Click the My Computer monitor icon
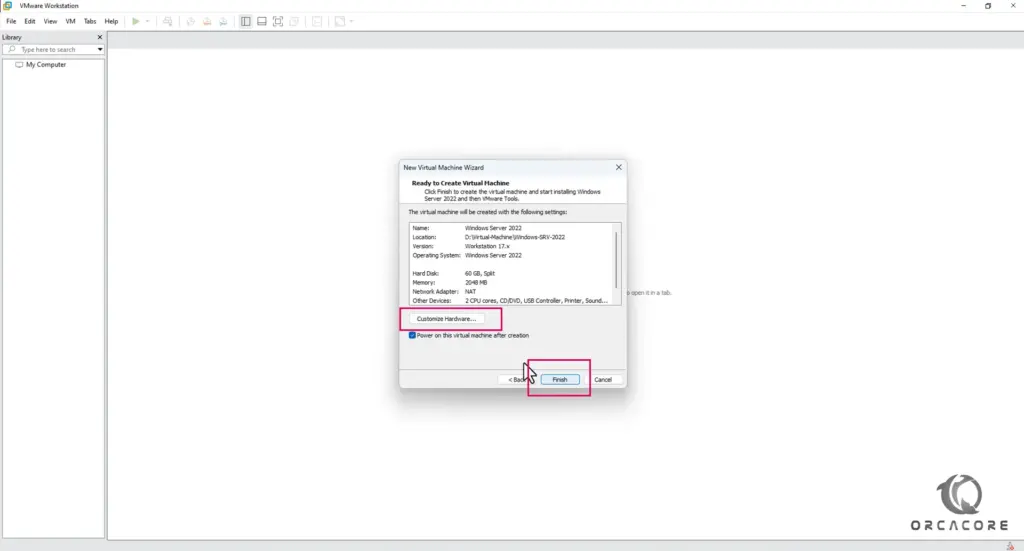The image size is (1024, 551). point(19,65)
